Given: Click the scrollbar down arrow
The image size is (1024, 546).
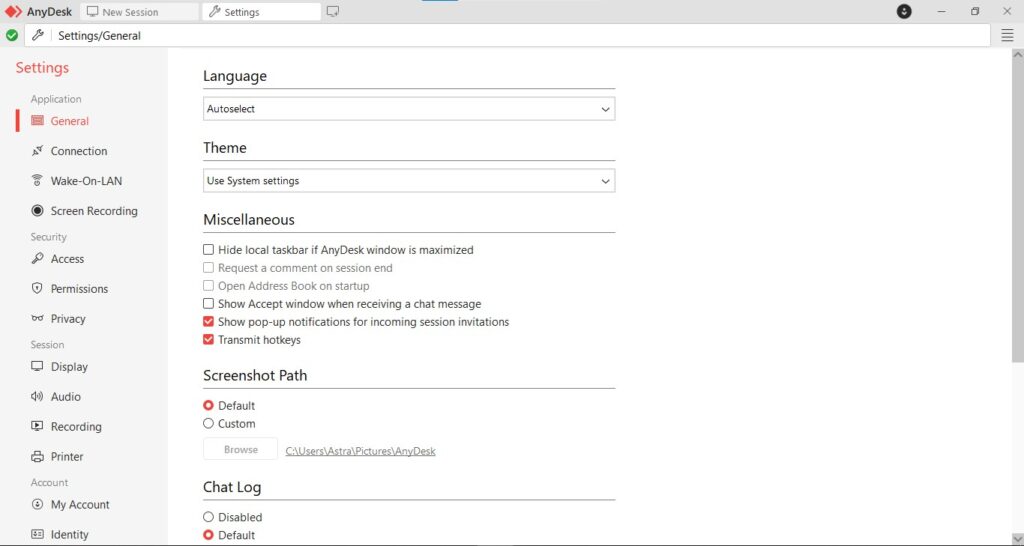Looking at the screenshot, I should (1017, 539).
